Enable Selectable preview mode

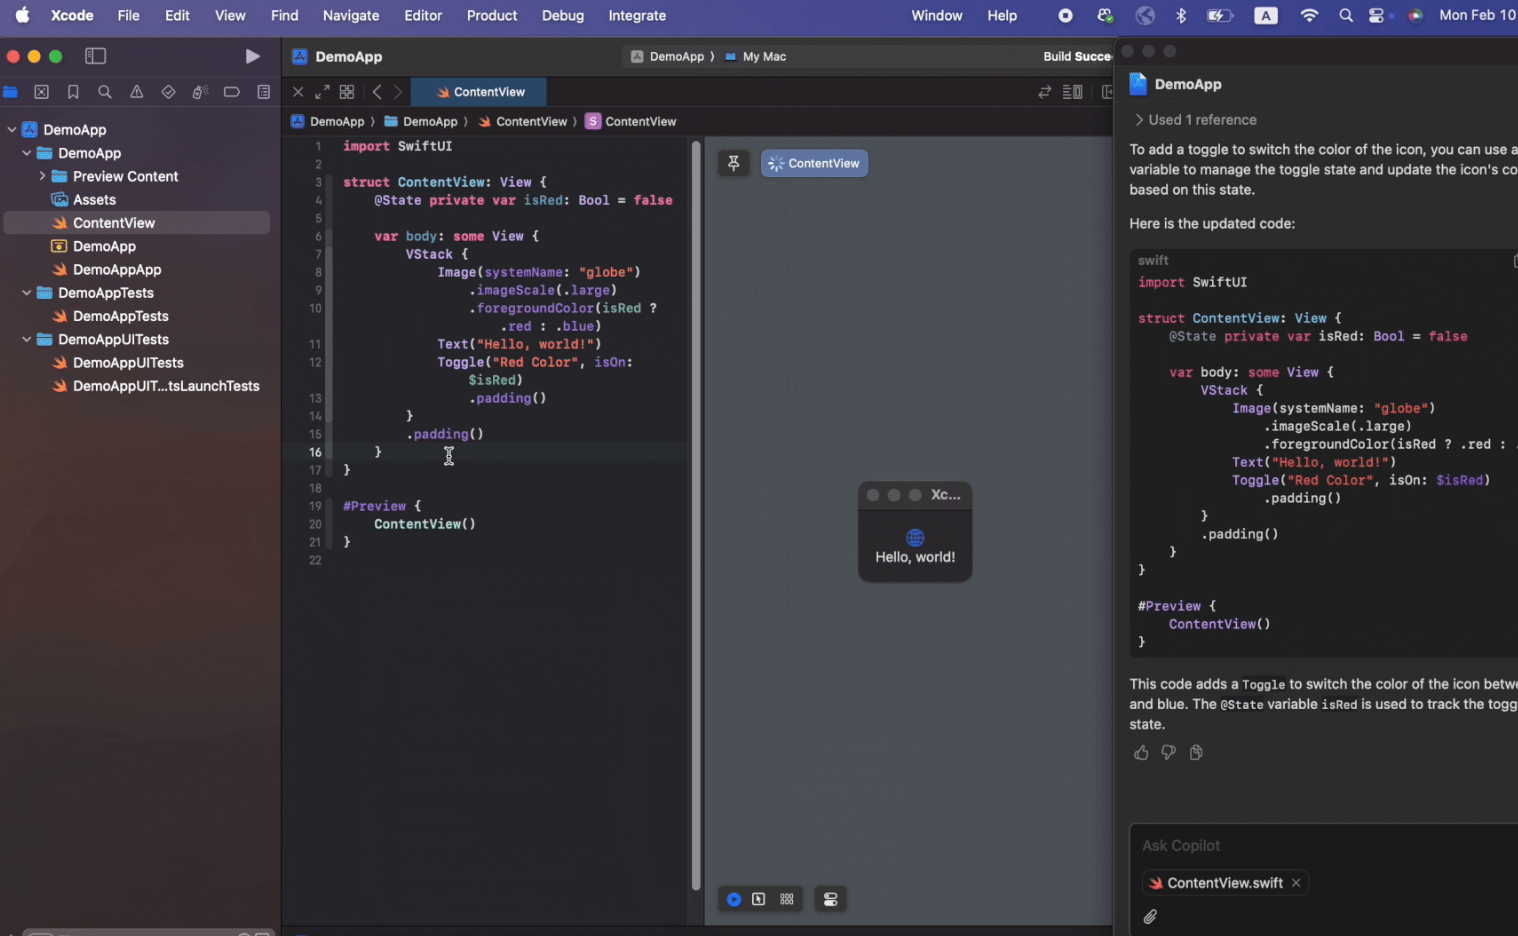pos(759,900)
